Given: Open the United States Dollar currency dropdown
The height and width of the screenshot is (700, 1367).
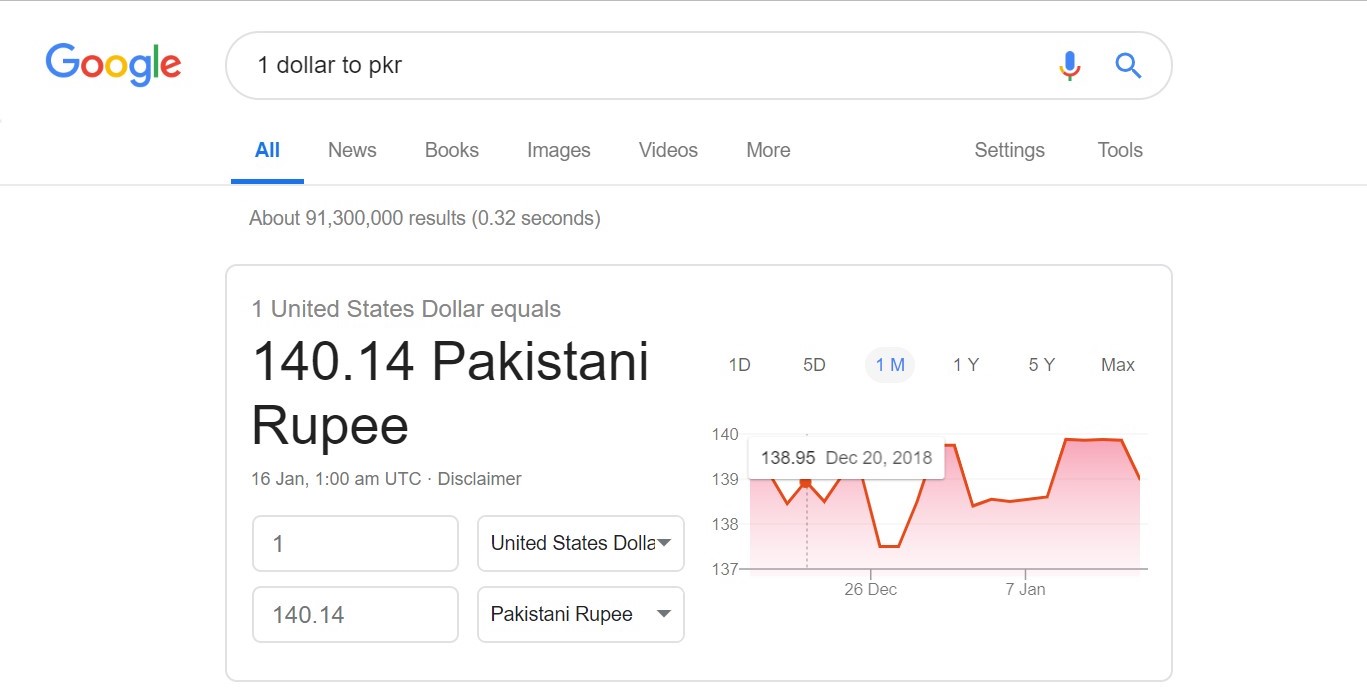Looking at the screenshot, I should [581, 543].
